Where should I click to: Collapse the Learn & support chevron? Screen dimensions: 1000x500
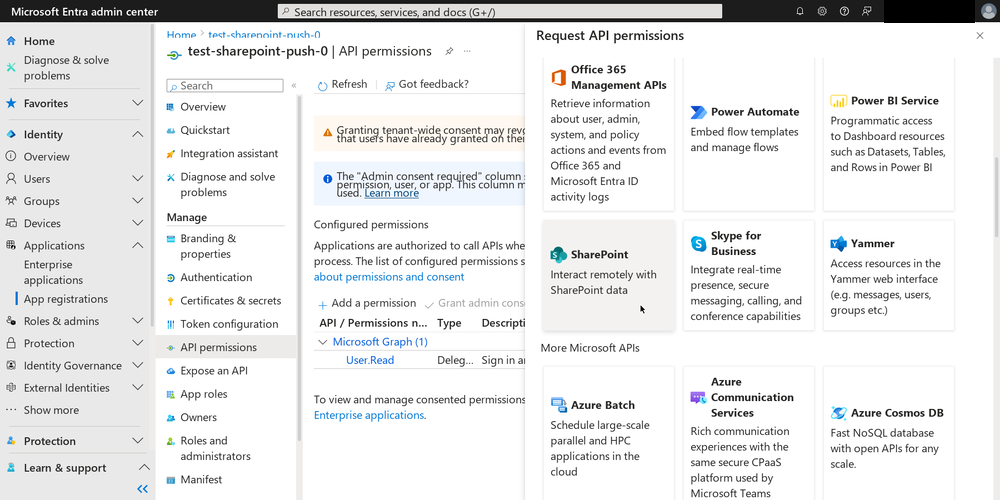pos(145,467)
